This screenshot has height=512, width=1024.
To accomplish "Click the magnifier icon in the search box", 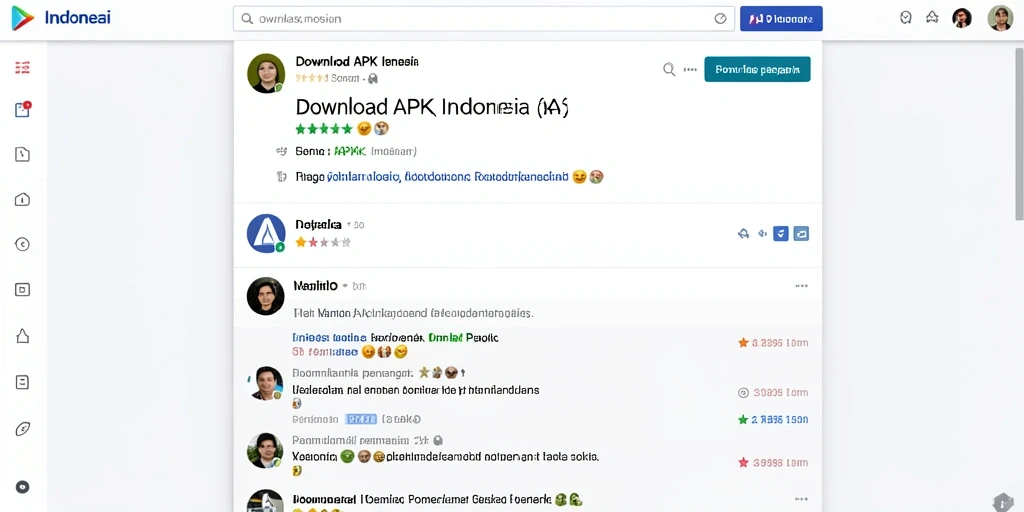I will tap(247, 19).
